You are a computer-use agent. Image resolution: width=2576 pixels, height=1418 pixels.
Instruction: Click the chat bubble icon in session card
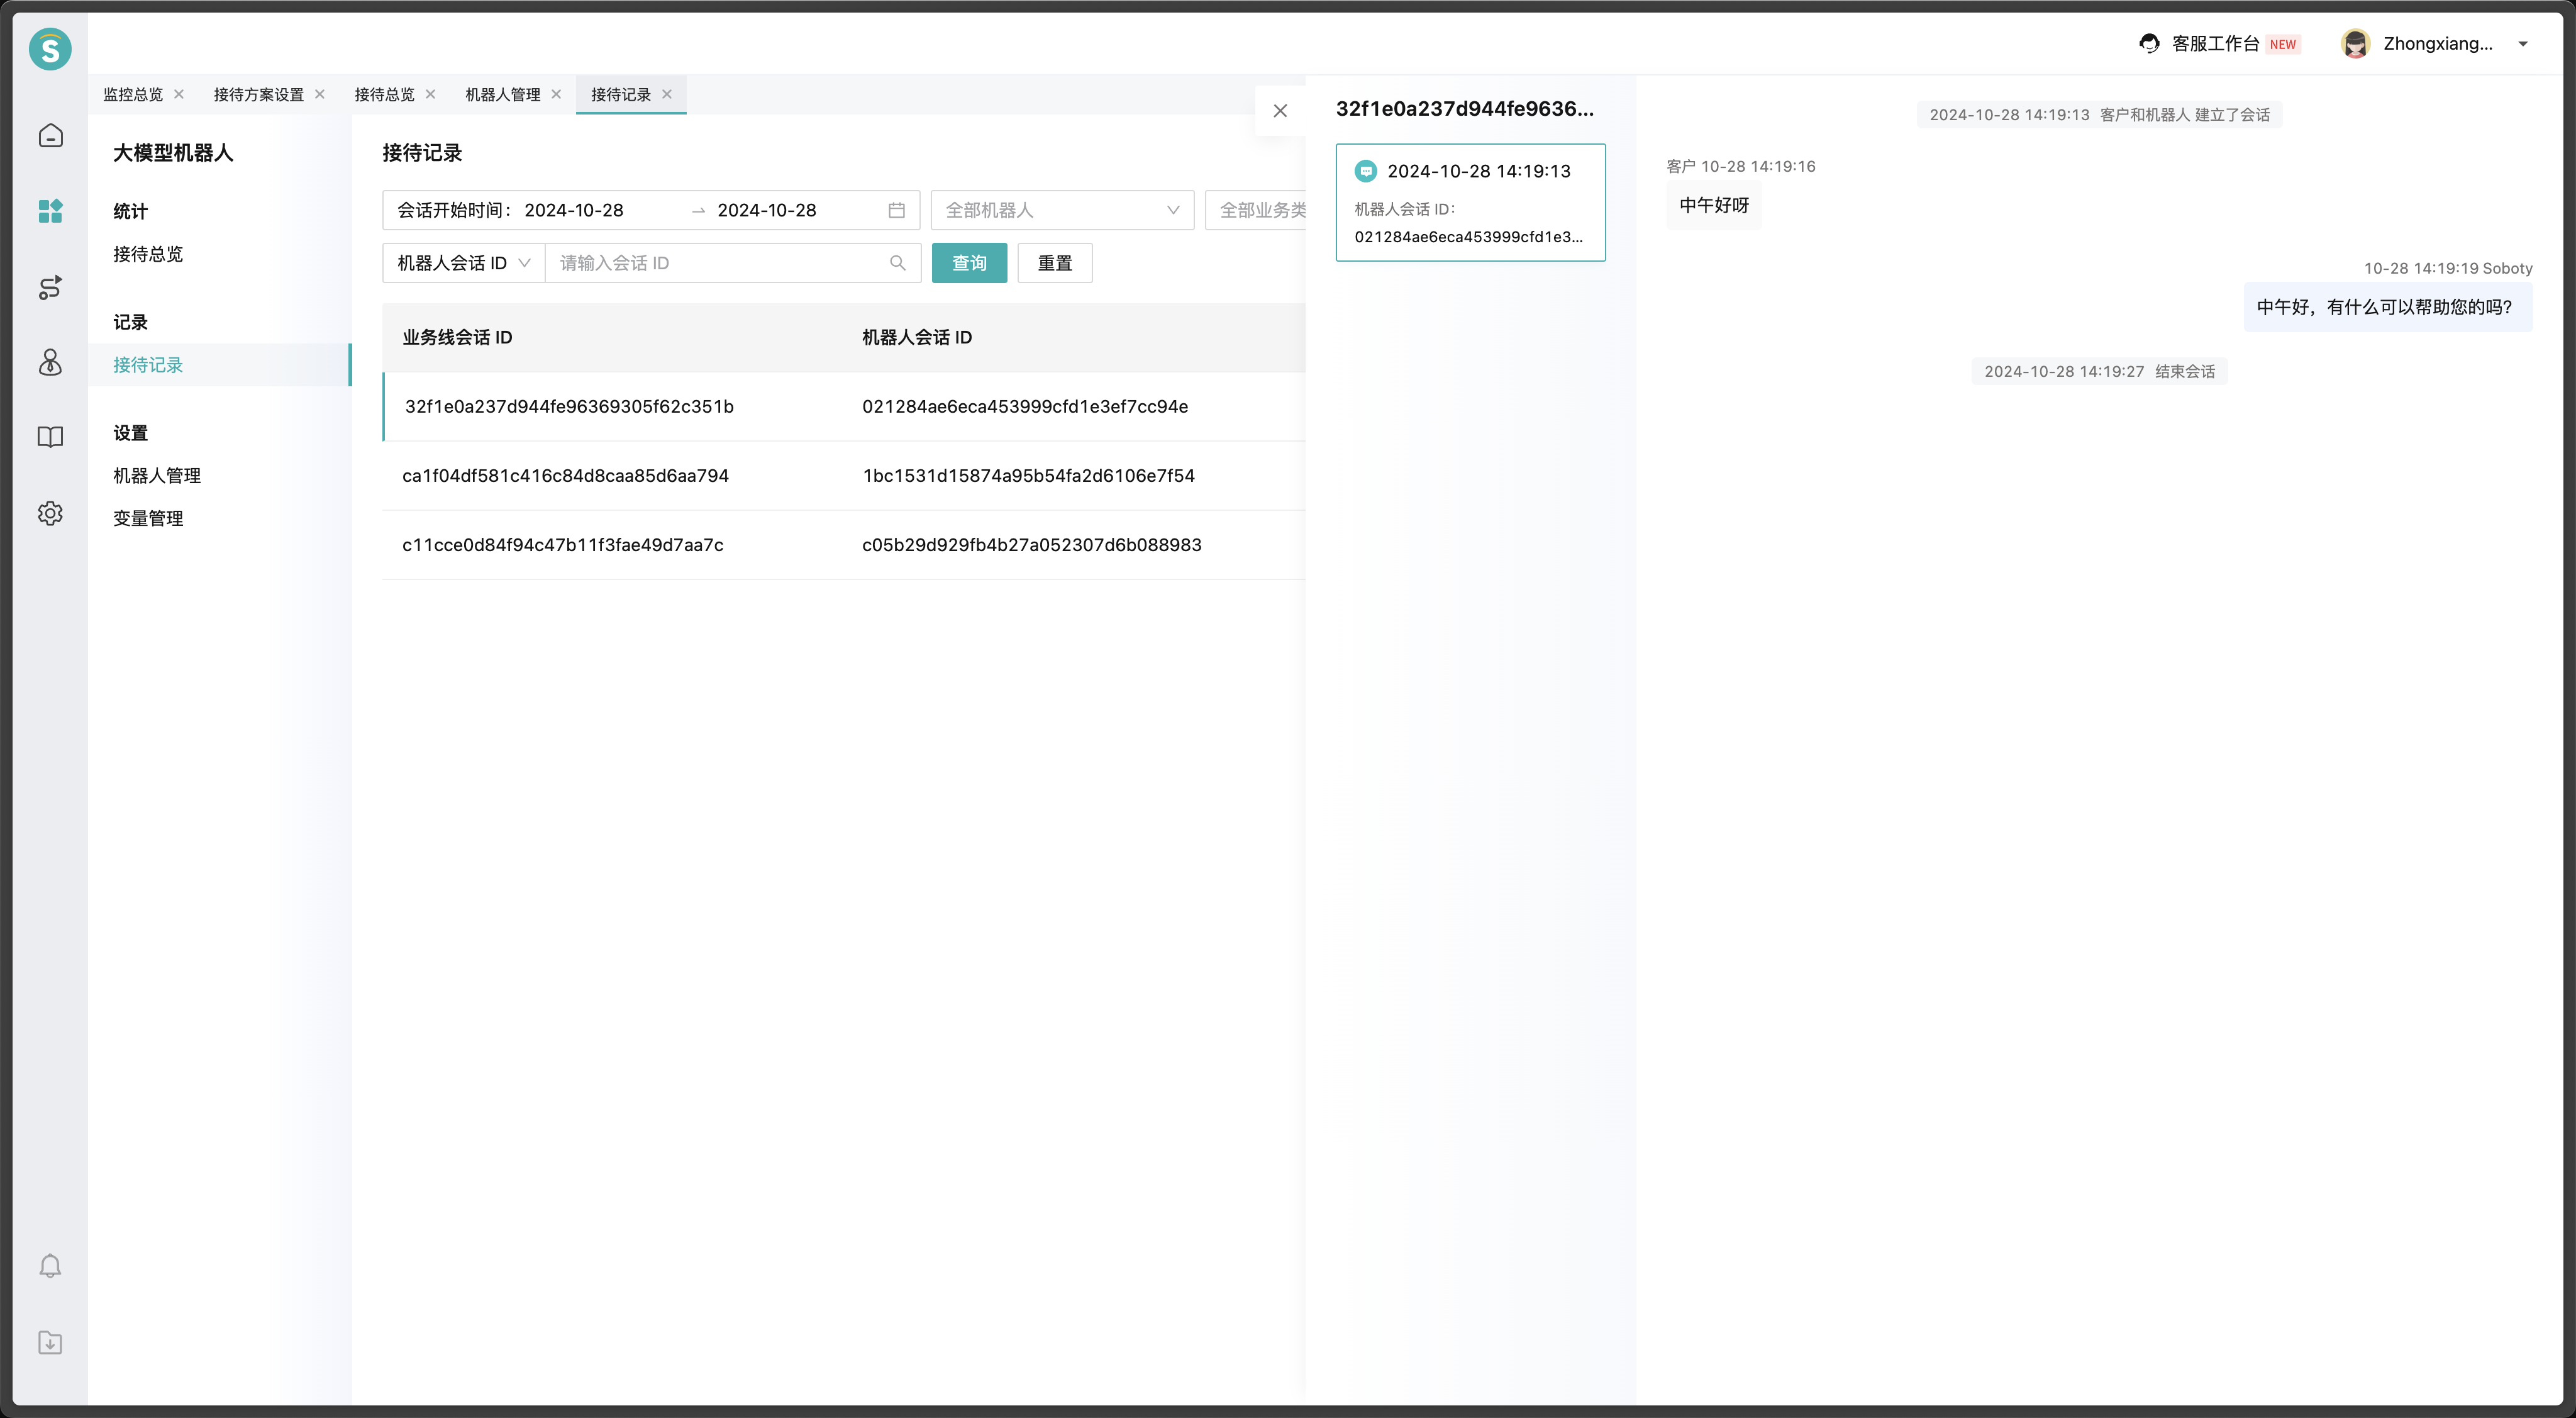(x=1365, y=171)
